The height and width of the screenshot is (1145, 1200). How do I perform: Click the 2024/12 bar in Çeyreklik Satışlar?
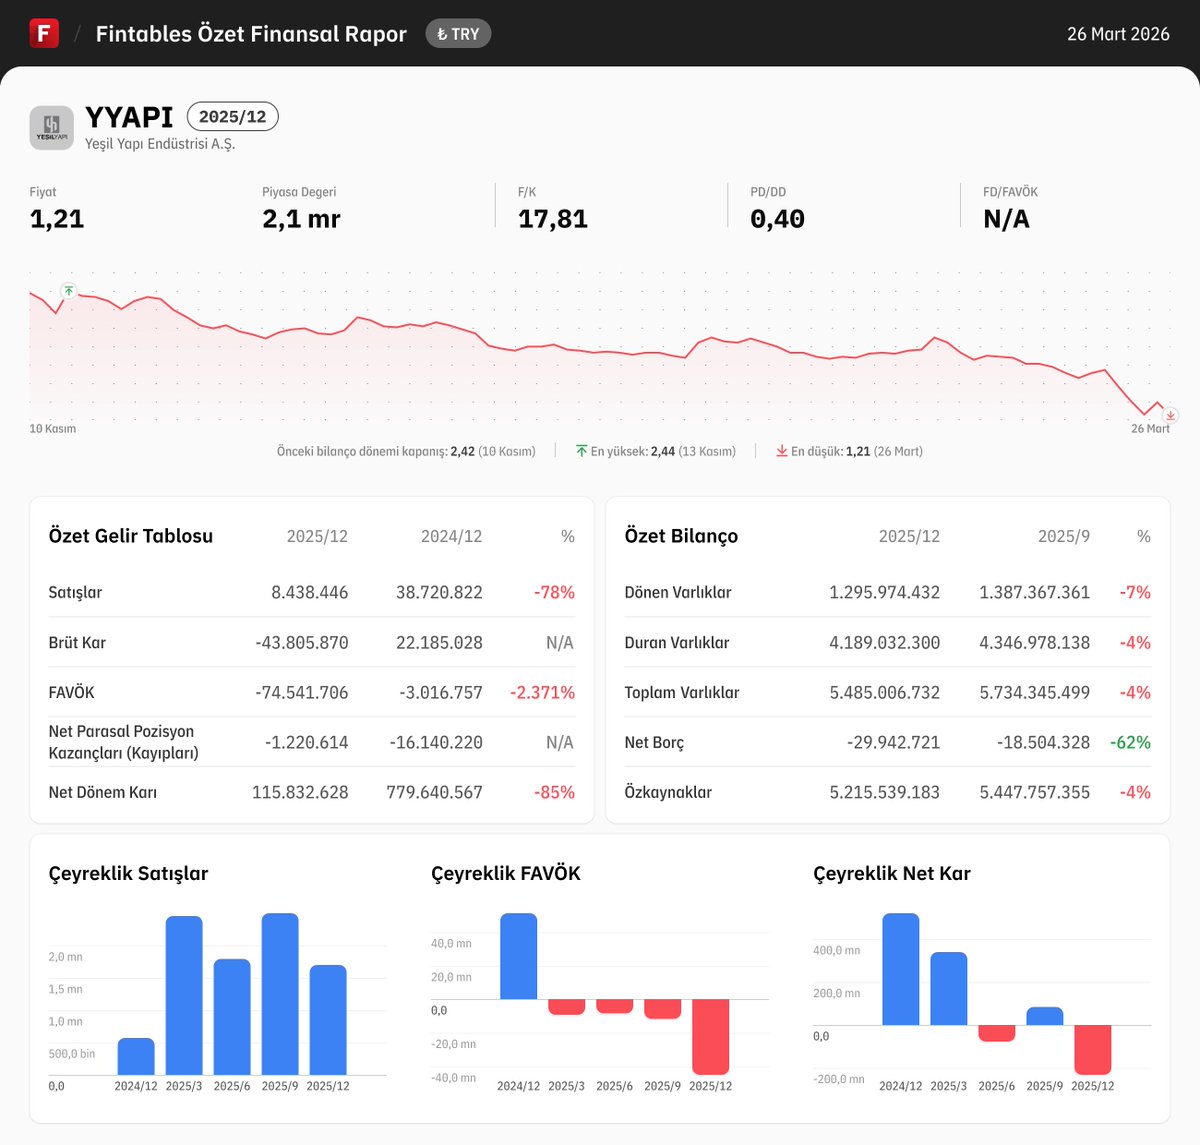[x=136, y=1057]
